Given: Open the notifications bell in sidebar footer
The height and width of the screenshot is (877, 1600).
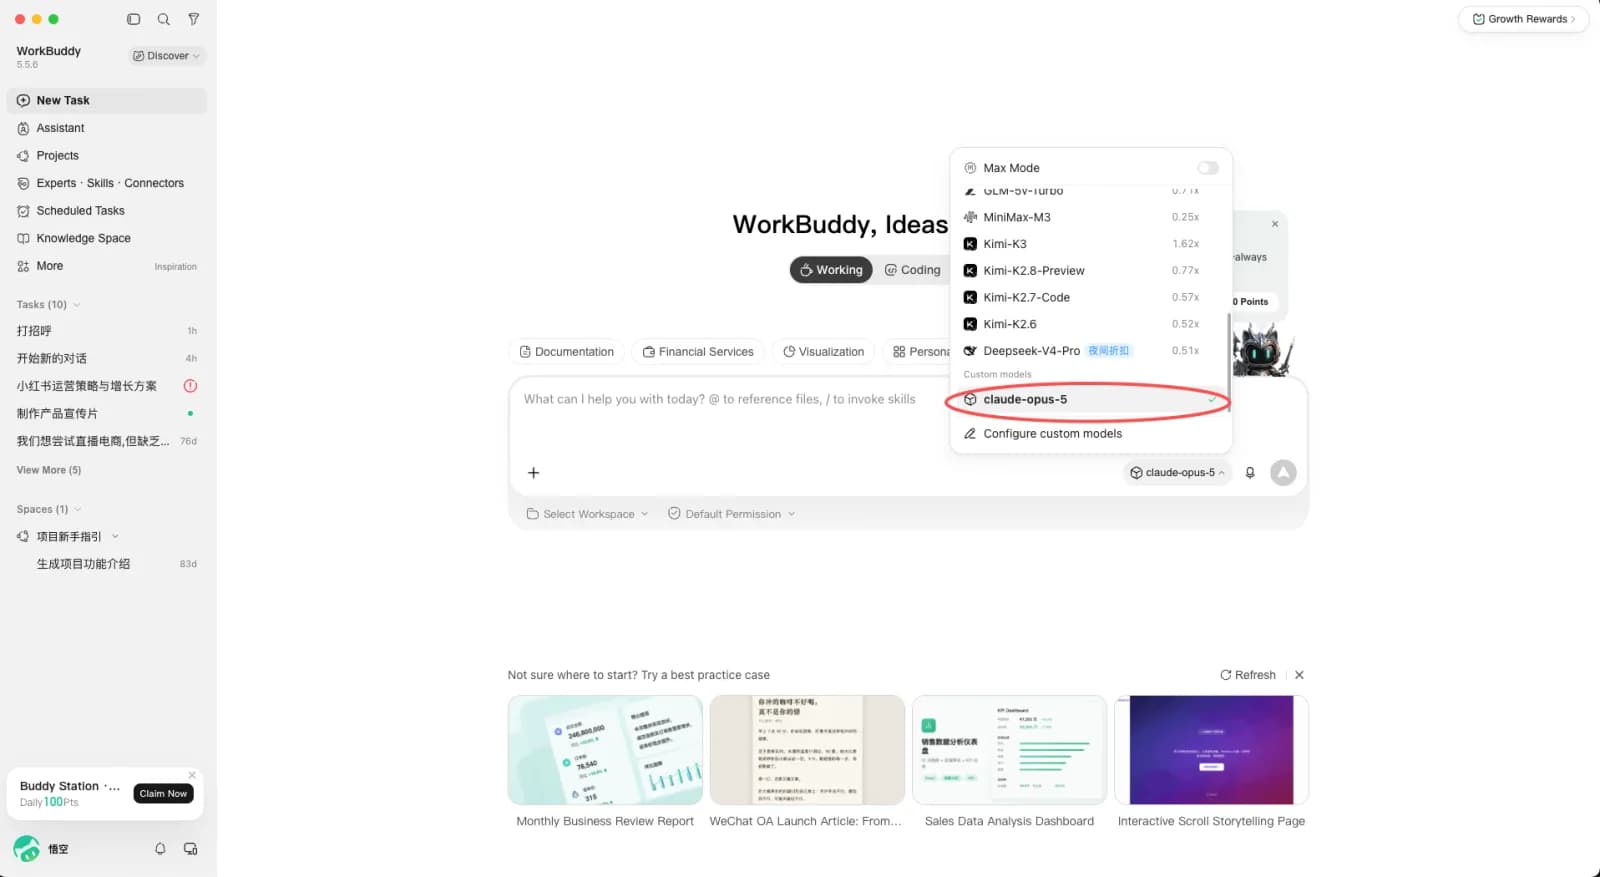Looking at the screenshot, I should (160, 849).
